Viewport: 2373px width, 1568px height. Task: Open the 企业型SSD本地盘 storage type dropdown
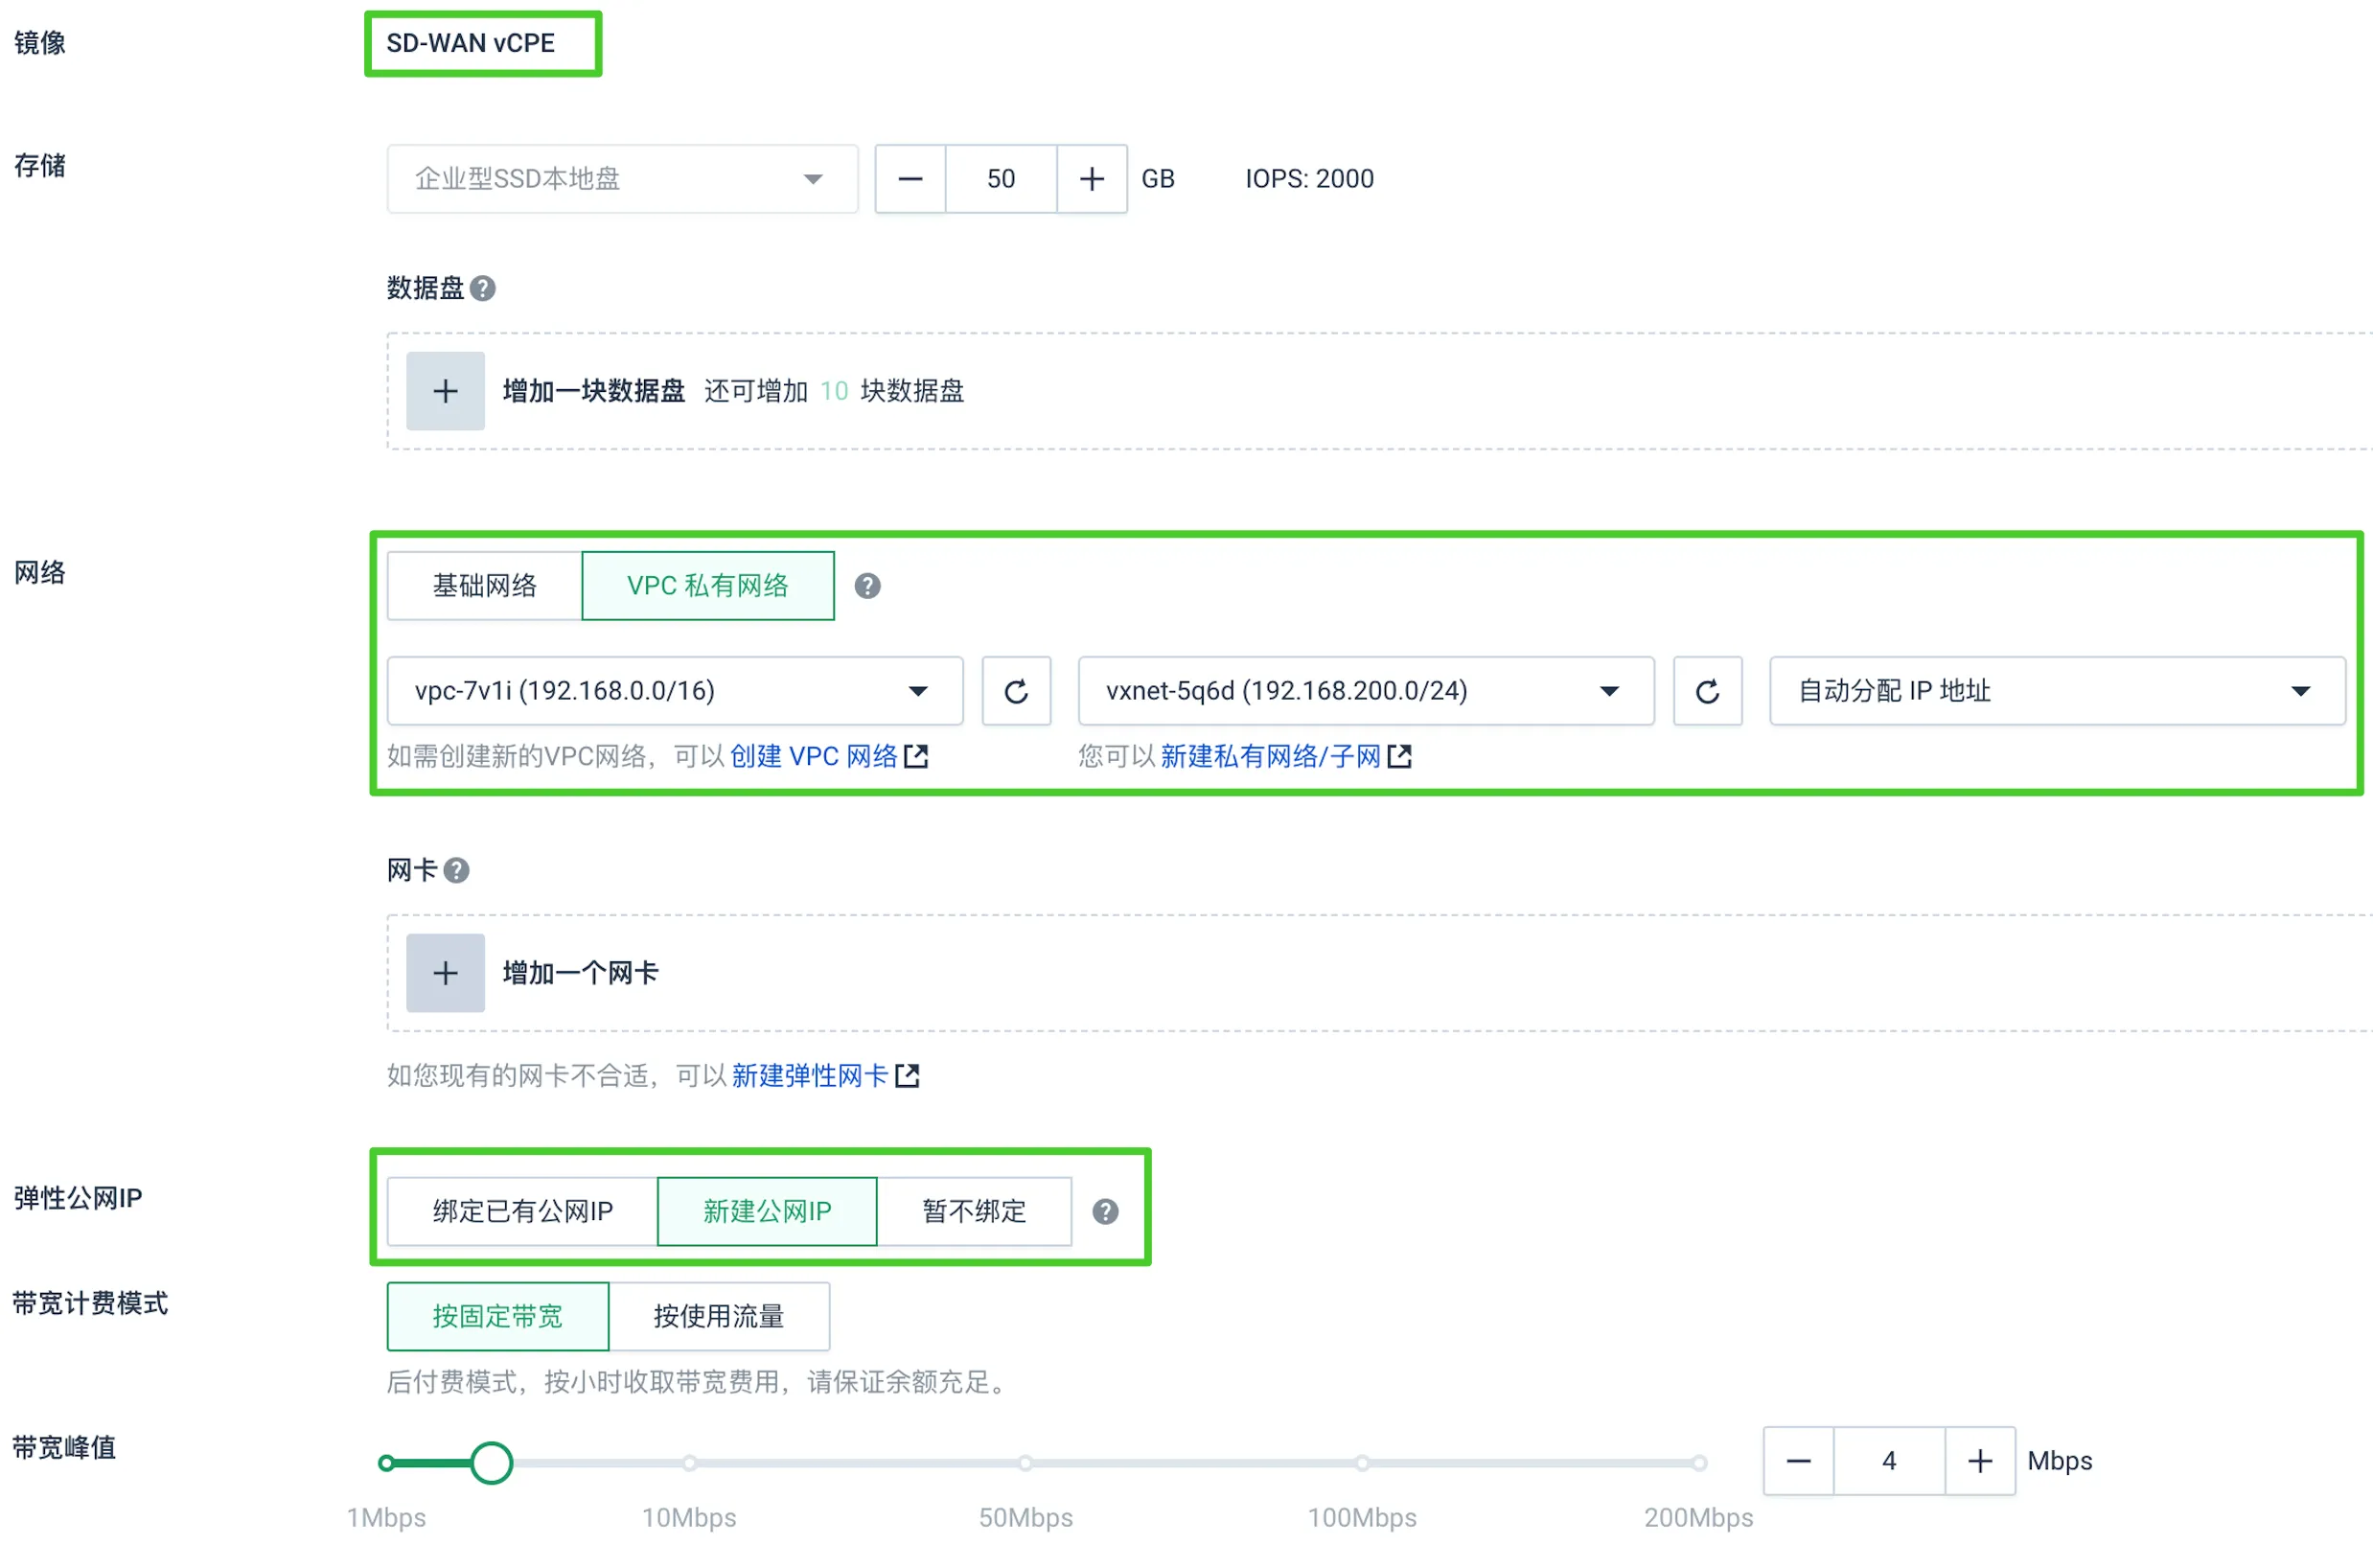pos(623,179)
